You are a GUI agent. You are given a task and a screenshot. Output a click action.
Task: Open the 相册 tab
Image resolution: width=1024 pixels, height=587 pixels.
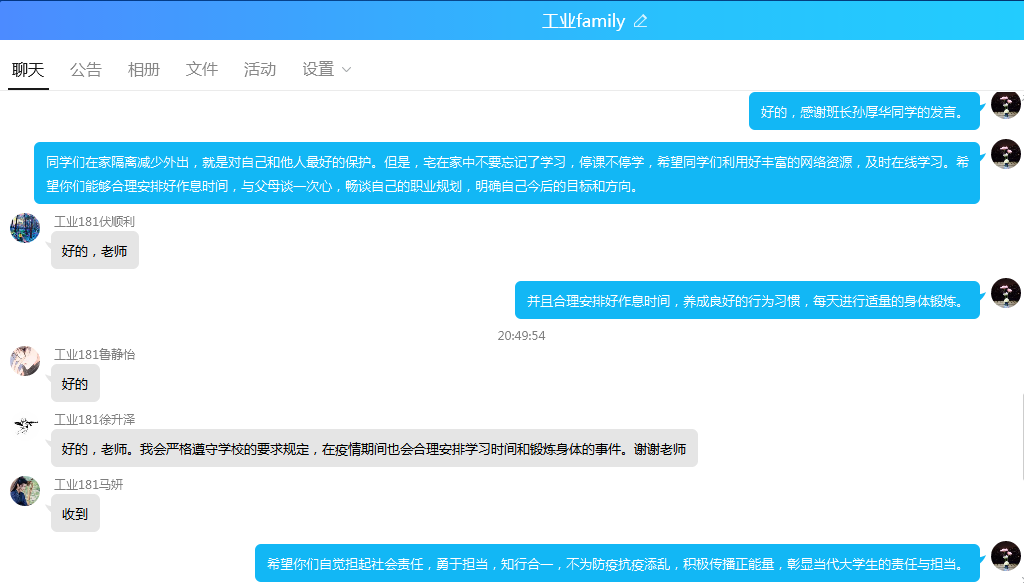coord(144,69)
